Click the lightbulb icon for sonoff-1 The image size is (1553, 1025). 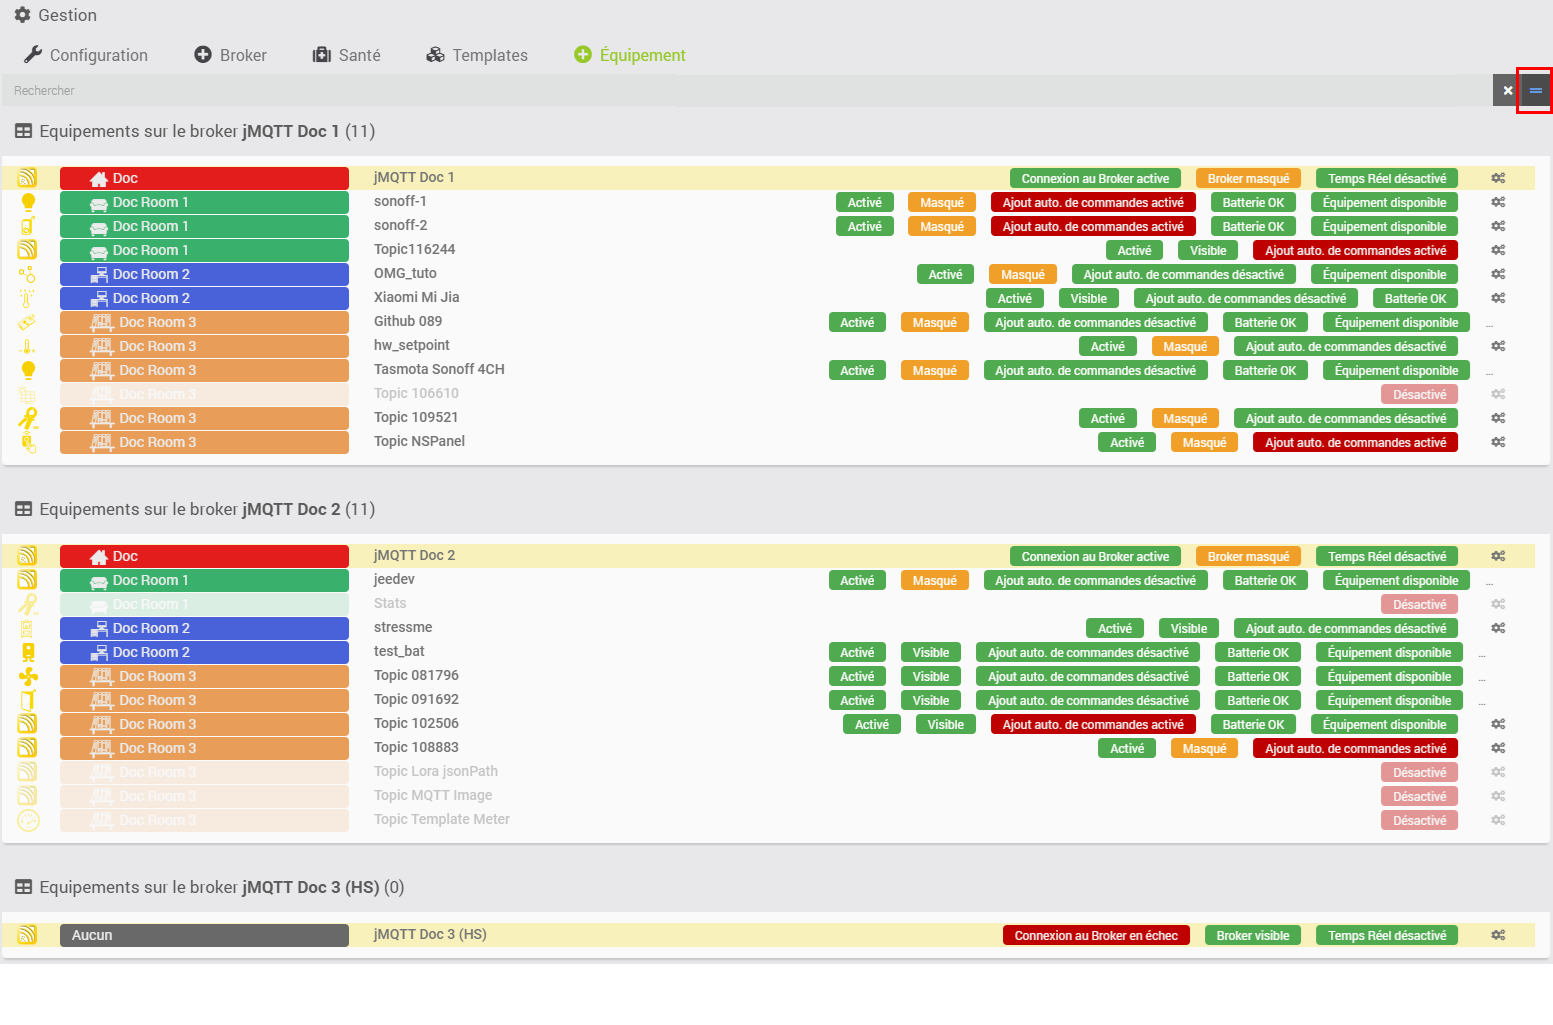point(28,202)
